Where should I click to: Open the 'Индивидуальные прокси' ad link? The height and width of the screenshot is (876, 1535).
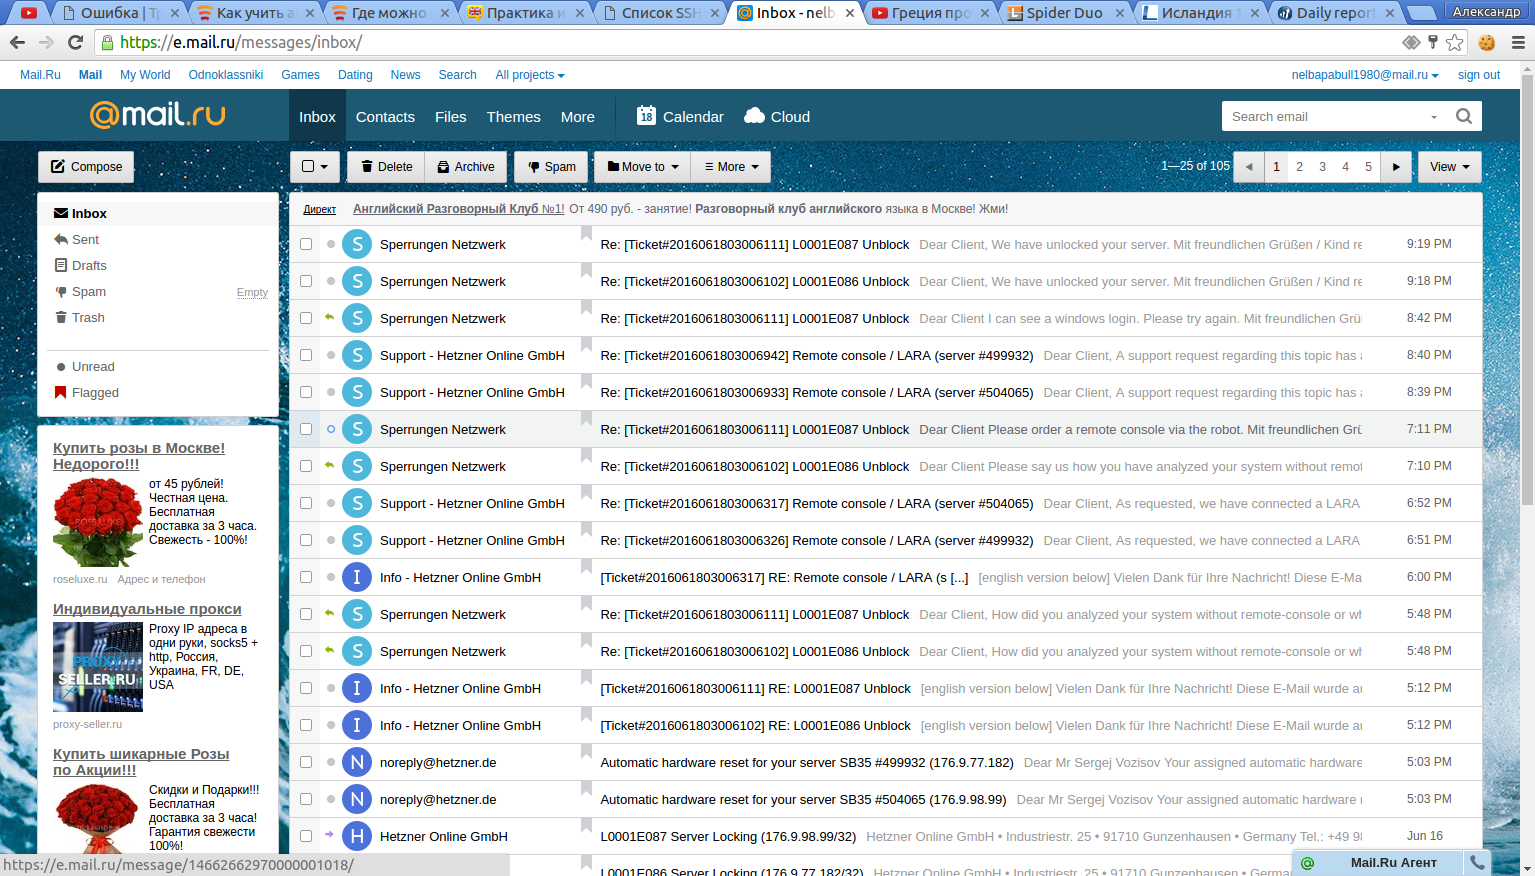[x=147, y=609]
